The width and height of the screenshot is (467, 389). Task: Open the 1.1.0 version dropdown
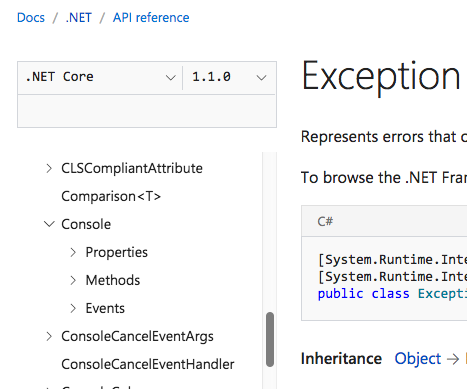click(x=229, y=77)
